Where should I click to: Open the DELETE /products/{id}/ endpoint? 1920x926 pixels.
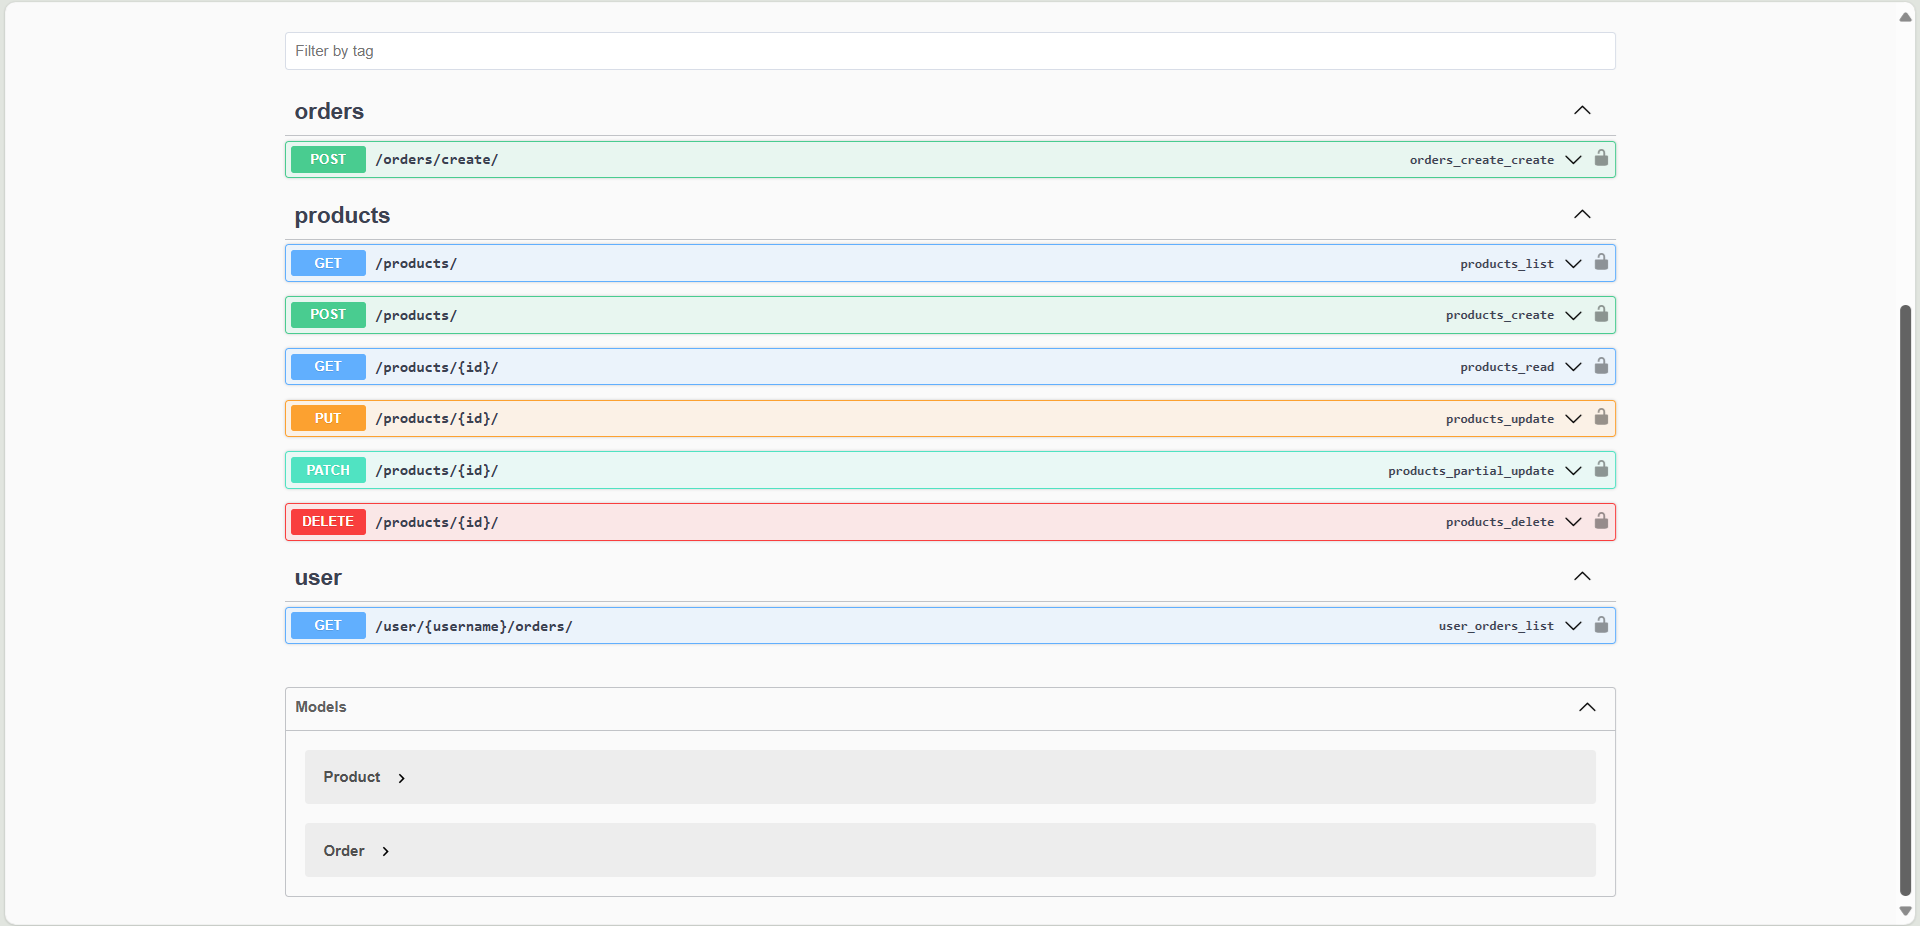[950, 522]
